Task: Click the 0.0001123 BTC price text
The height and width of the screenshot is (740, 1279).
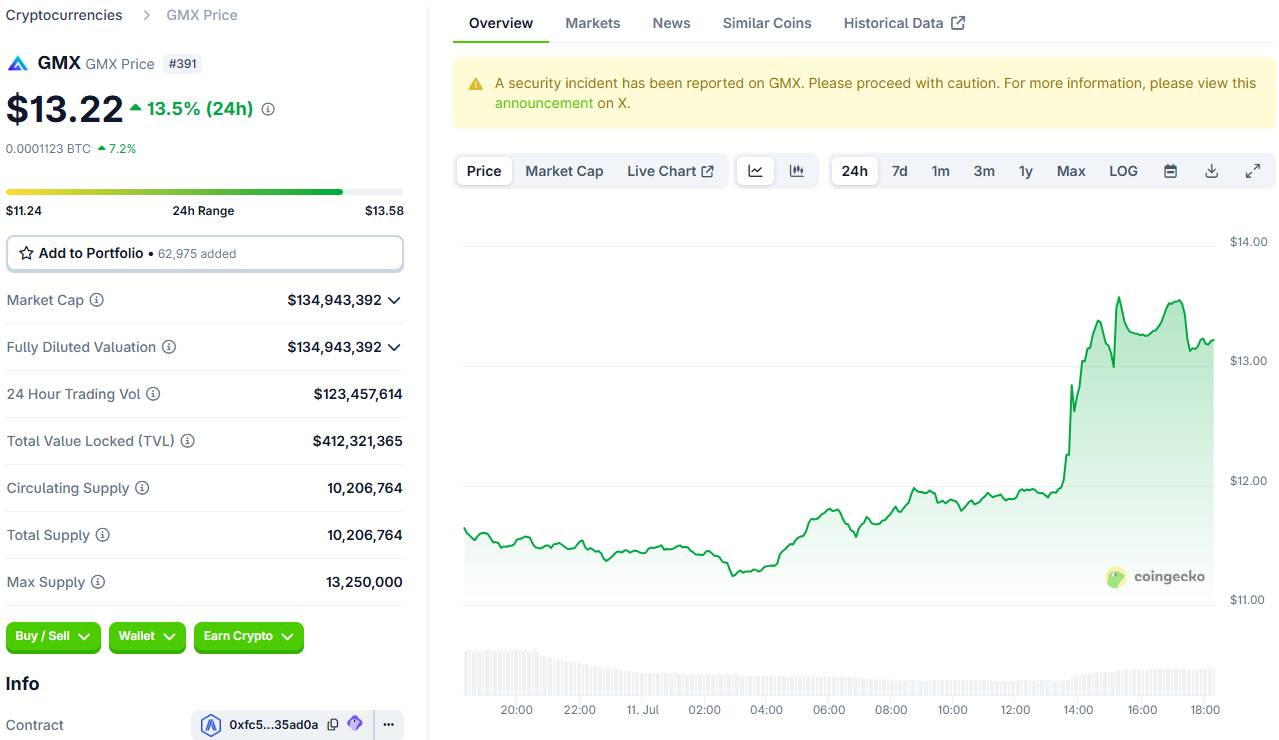Action: click(48, 148)
